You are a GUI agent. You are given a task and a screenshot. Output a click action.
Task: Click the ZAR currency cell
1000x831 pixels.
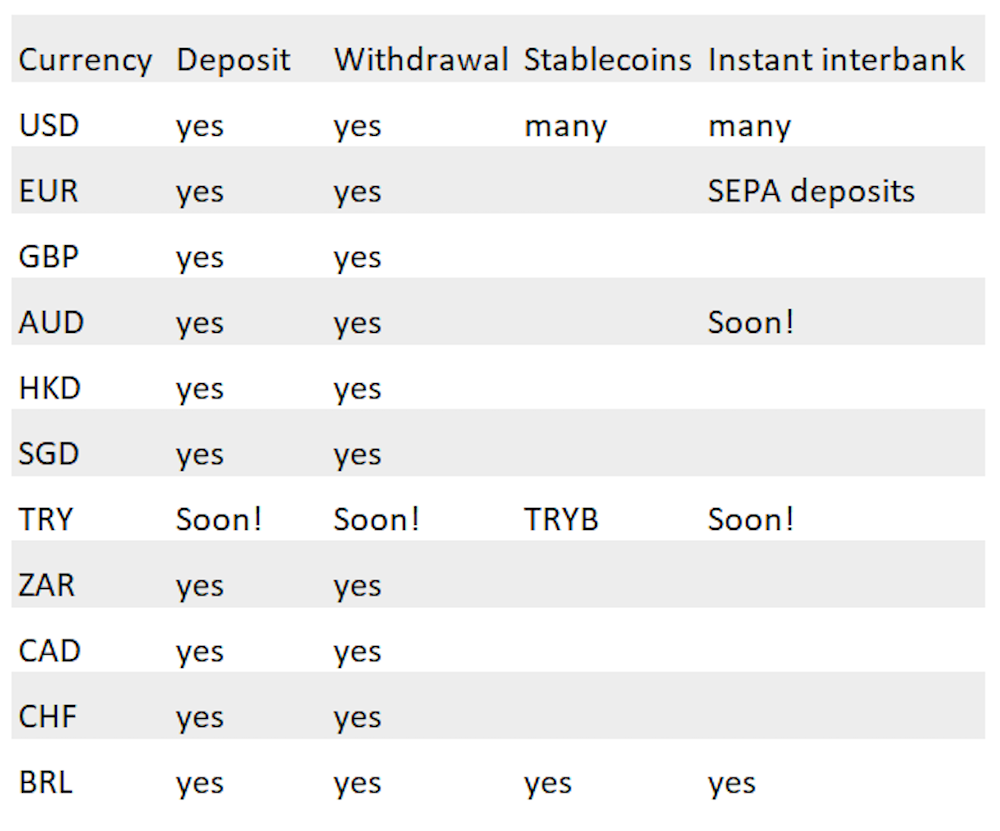point(47,585)
